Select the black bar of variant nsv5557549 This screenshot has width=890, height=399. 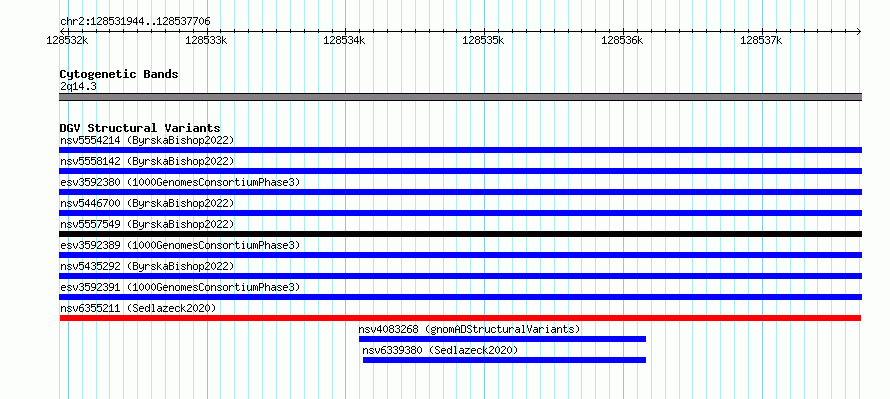click(460, 234)
